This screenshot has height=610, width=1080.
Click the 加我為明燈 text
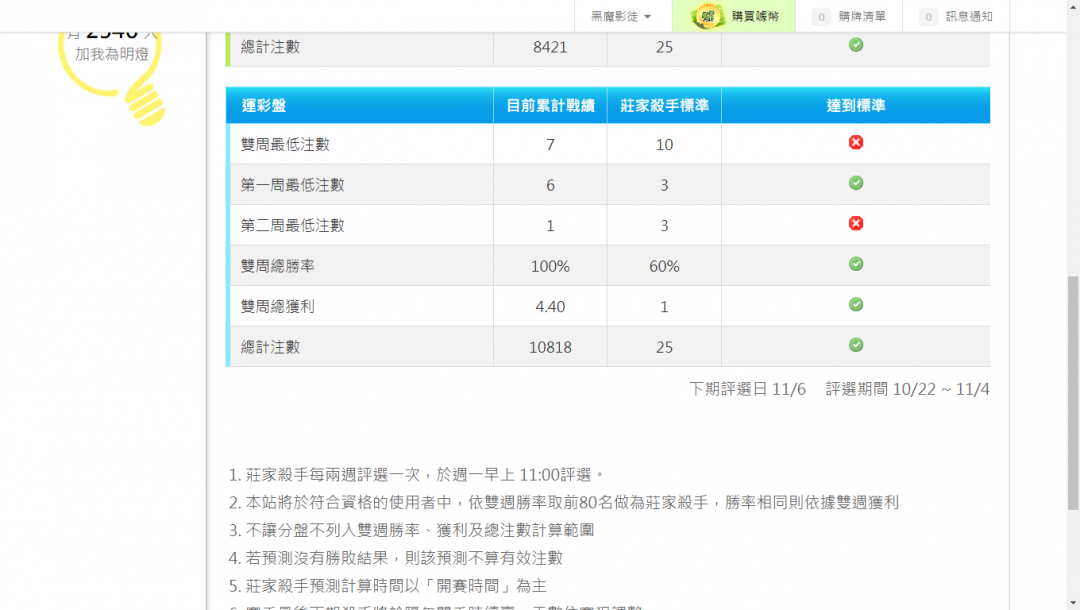pos(112,54)
